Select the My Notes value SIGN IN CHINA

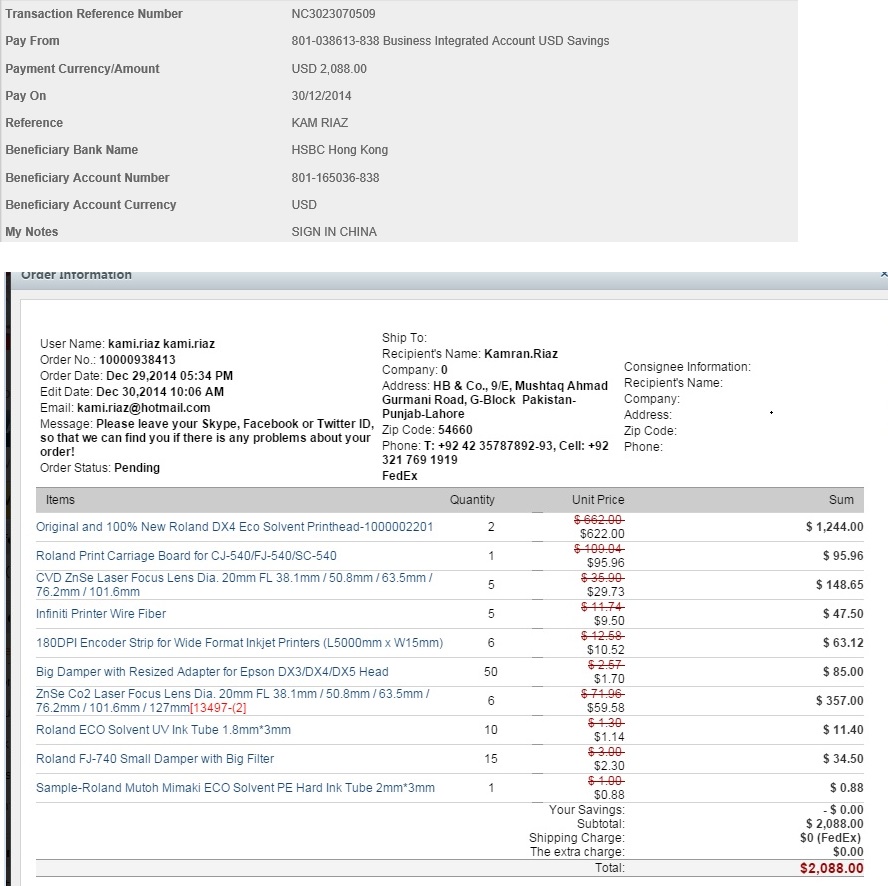click(x=334, y=232)
